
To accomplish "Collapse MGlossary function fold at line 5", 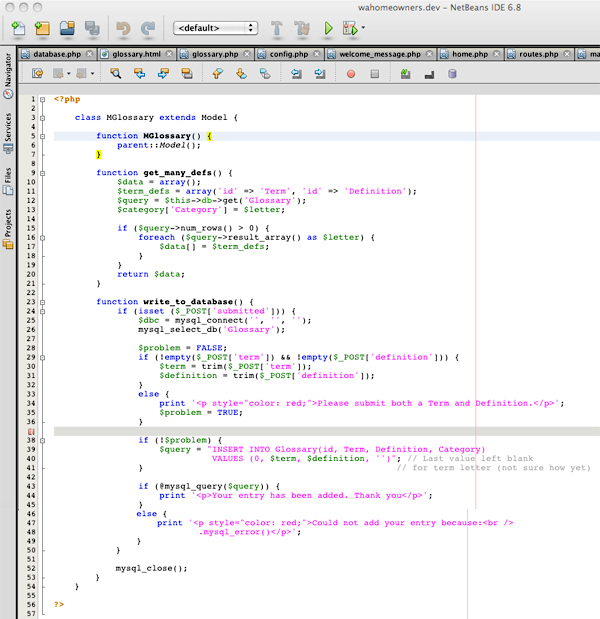I will (x=42, y=137).
